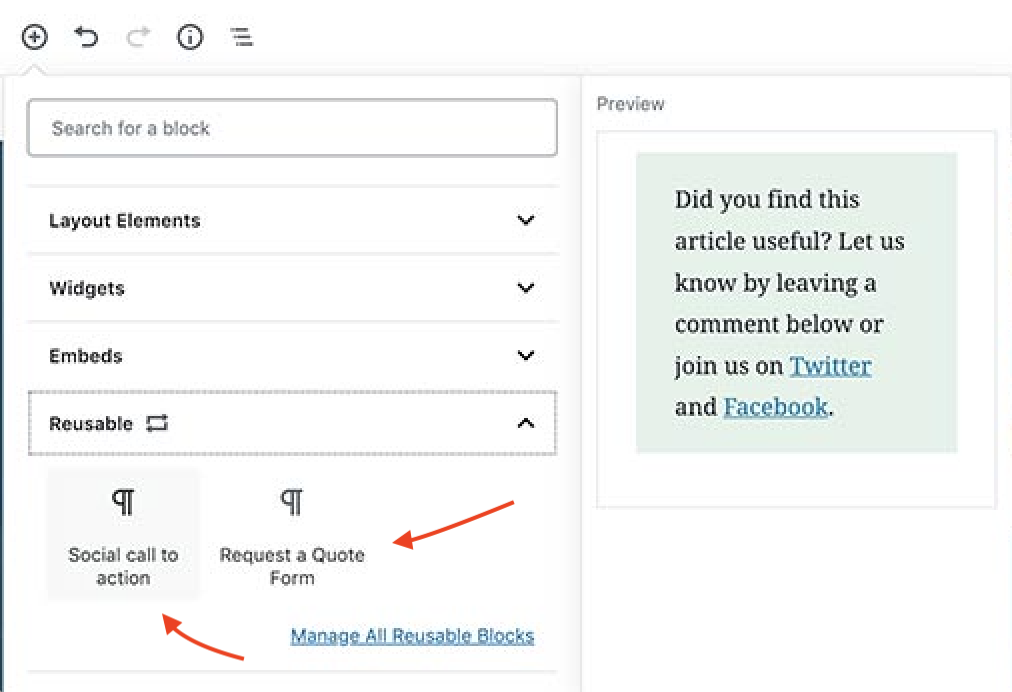This screenshot has height=692, width=1012.
Task: Open the Facebook link in the preview
Action: click(x=776, y=407)
